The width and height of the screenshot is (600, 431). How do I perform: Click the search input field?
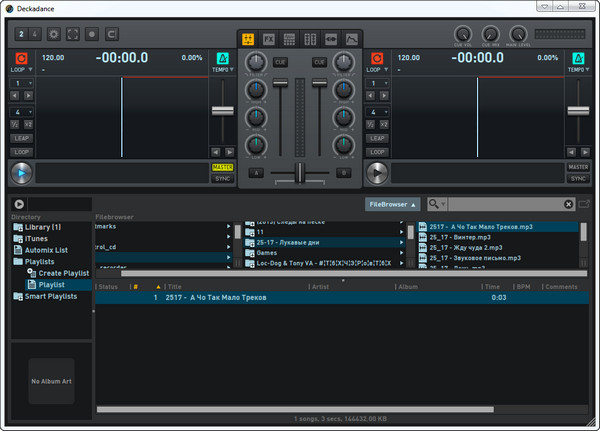point(505,204)
